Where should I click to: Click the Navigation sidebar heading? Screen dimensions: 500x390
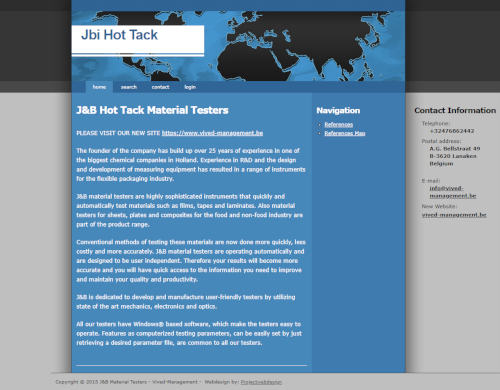tap(338, 111)
